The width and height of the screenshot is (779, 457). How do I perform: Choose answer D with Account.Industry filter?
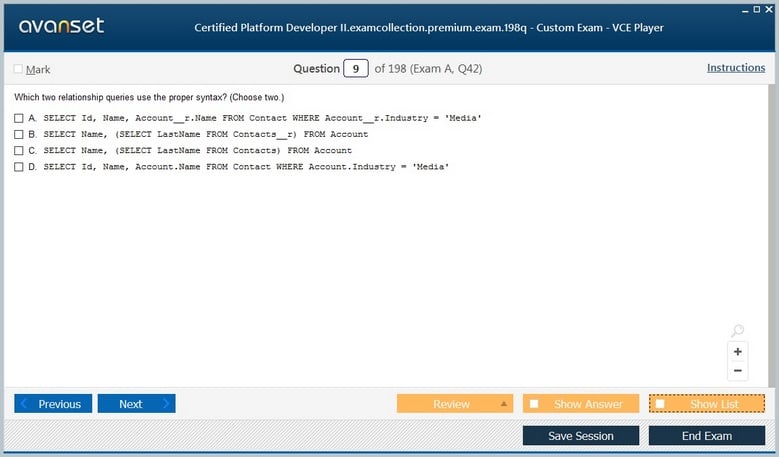point(19,166)
